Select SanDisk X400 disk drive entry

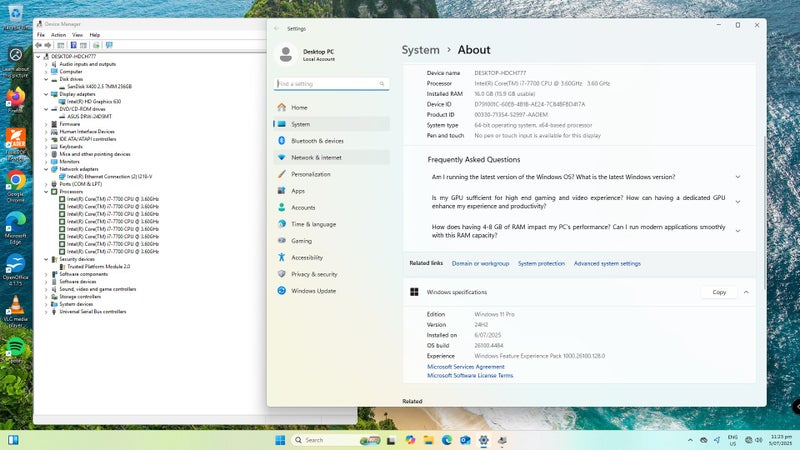click(x=99, y=87)
